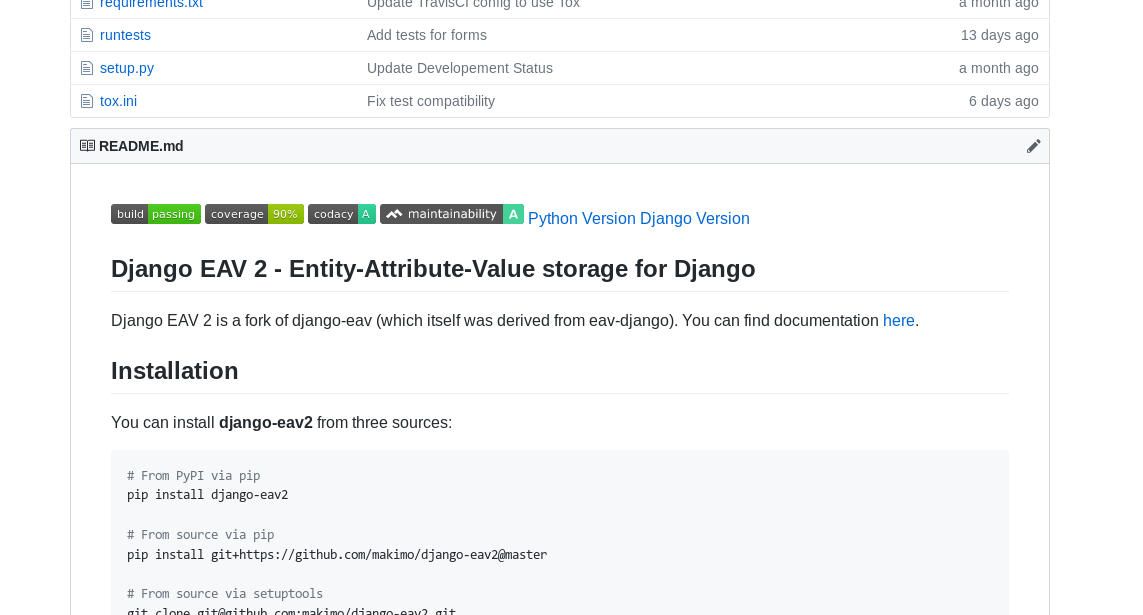Click '# From source via setuptools' comment
Image resolution: width=1143 pixels, height=615 pixels.
[x=225, y=593]
